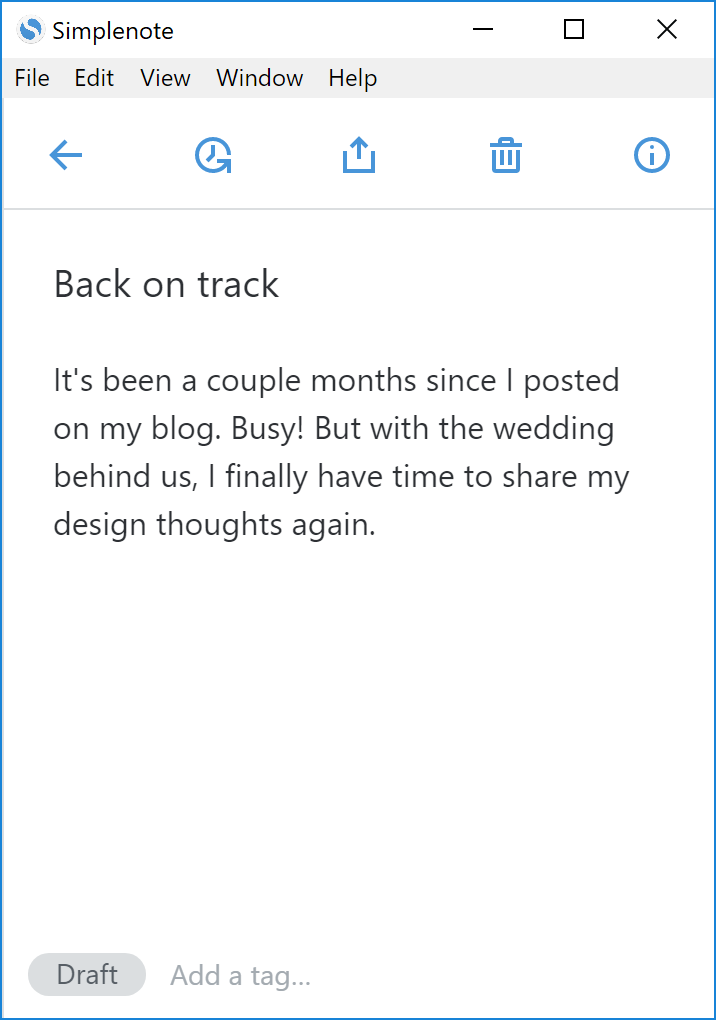716x1020 pixels.
Task: Click the Simplenote logo in the title bar
Action: [x=31, y=31]
